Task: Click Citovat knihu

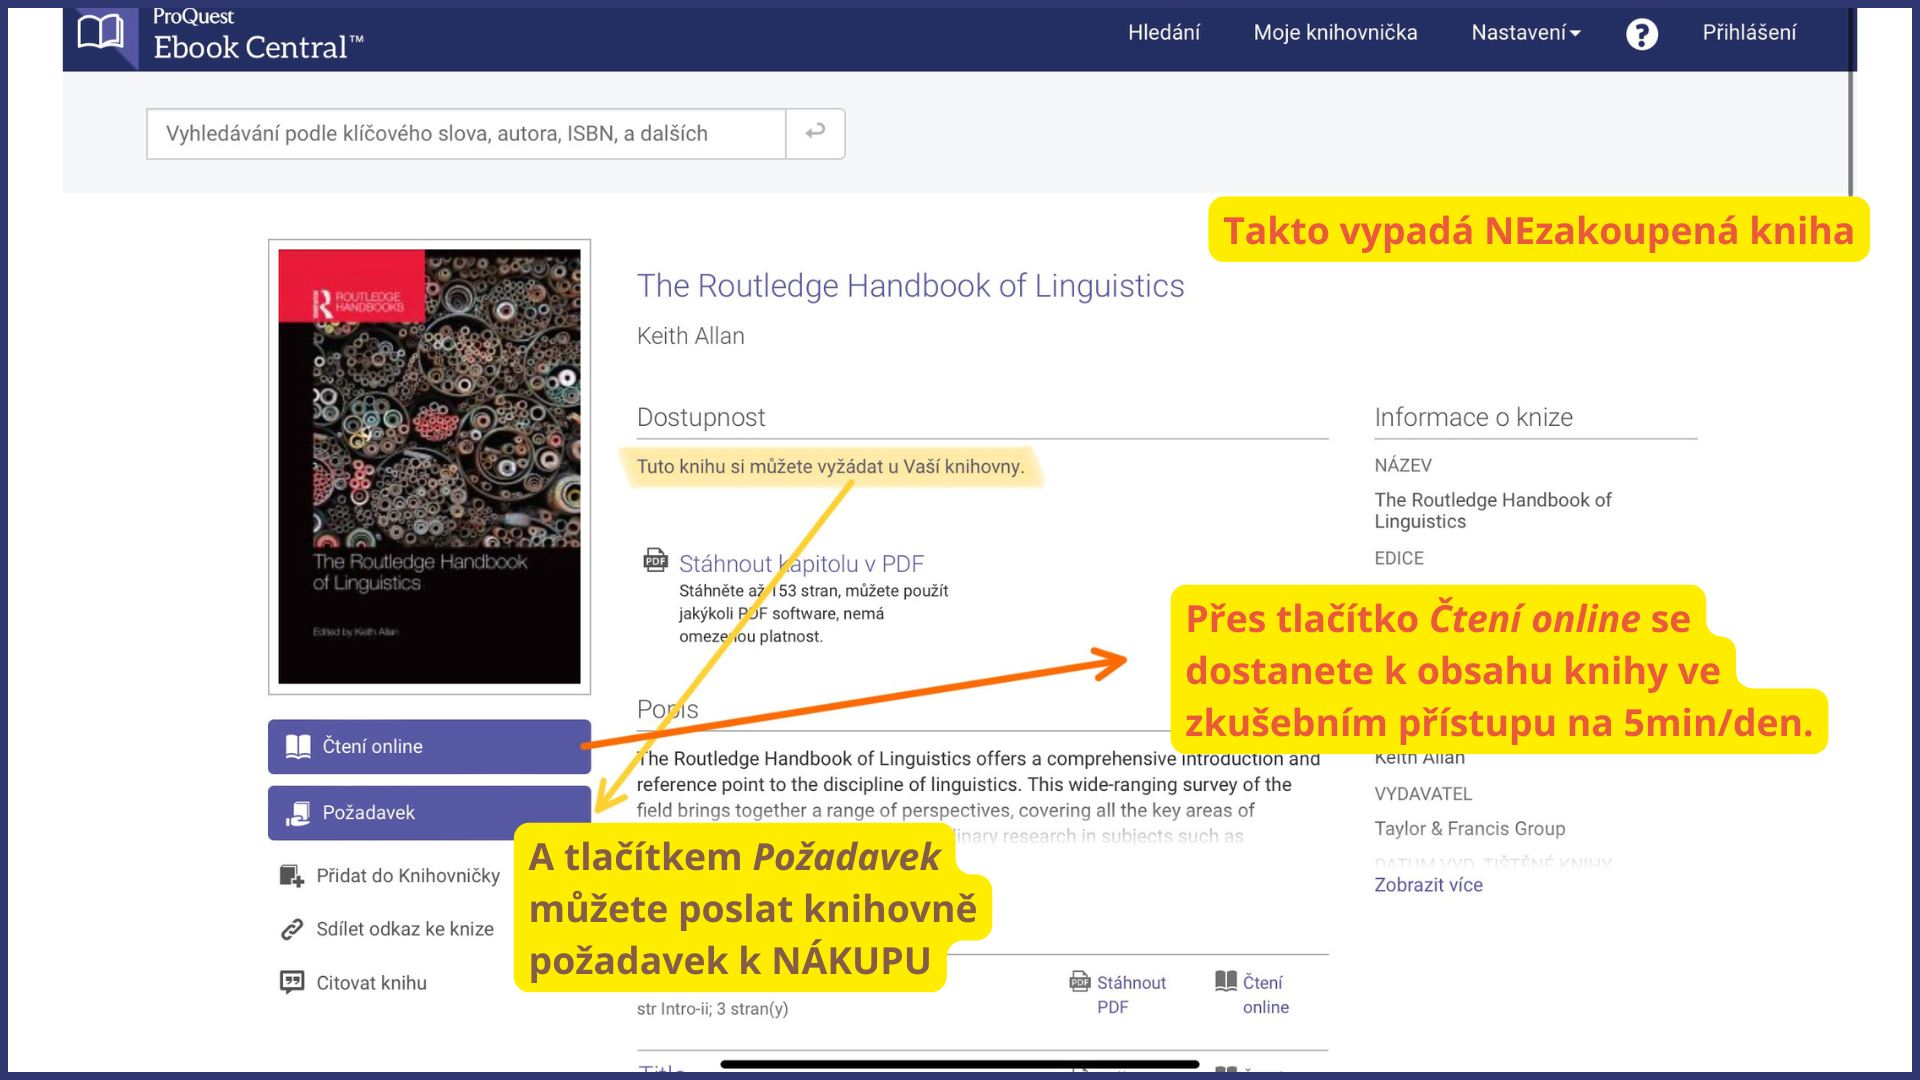Action: click(371, 983)
